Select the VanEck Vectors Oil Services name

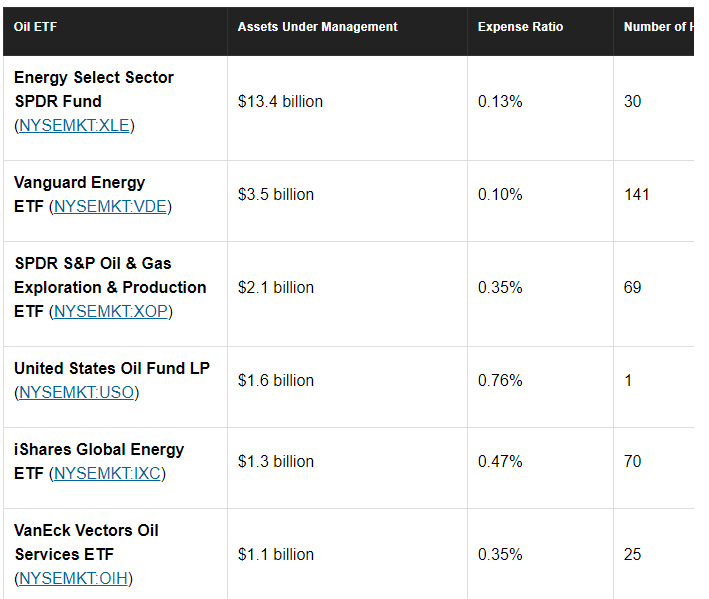point(86,542)
